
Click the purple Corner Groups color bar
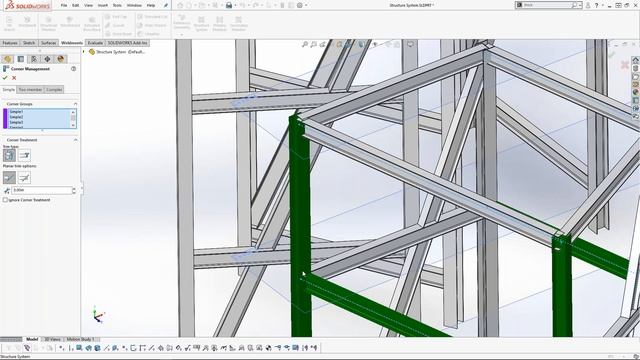click(x=5, y=118)
